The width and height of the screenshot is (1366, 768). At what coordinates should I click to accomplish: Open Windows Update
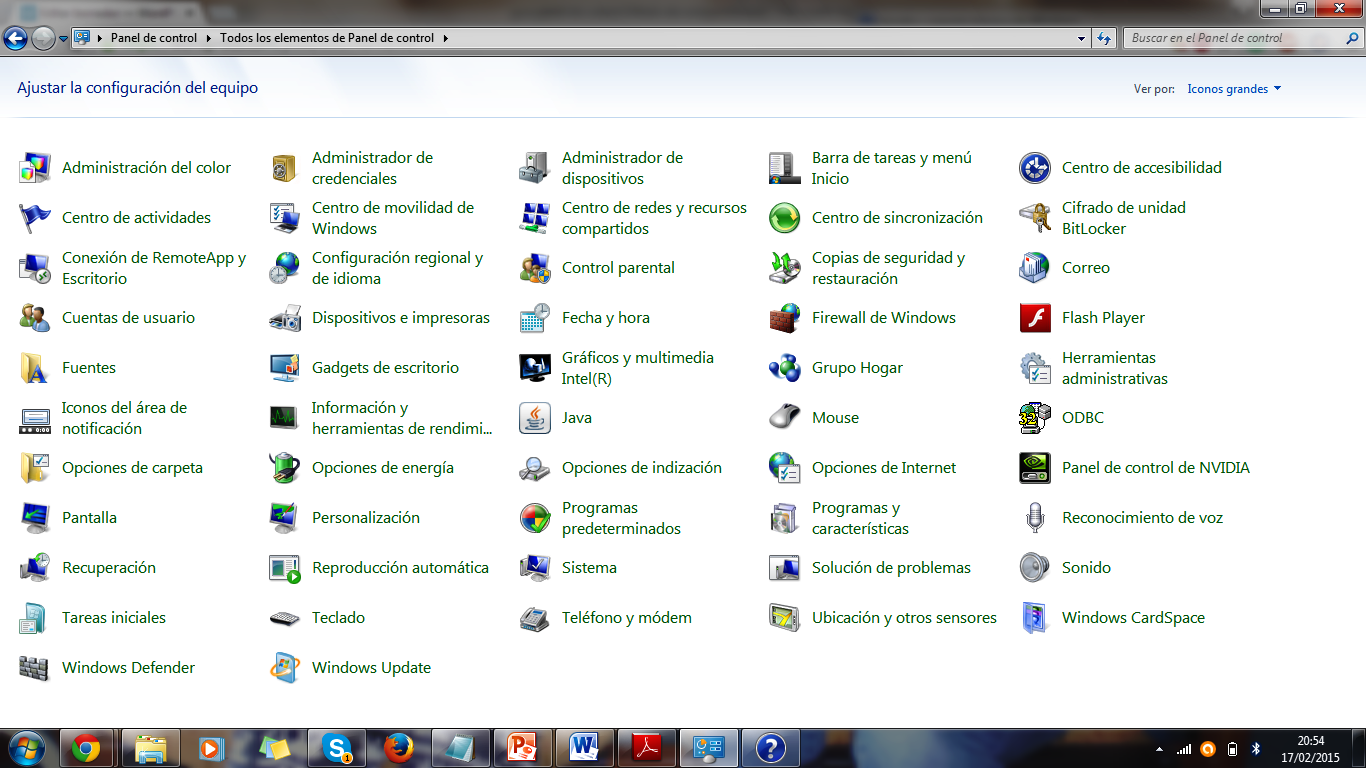tap(371, 667)
